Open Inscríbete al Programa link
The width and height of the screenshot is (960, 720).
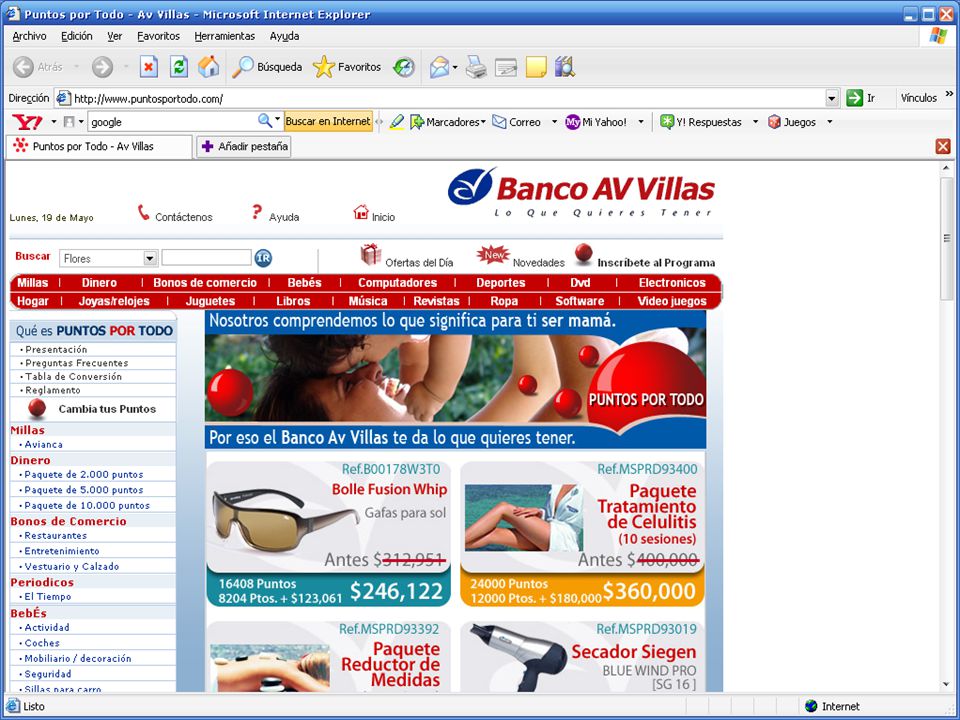coord(656,263)
